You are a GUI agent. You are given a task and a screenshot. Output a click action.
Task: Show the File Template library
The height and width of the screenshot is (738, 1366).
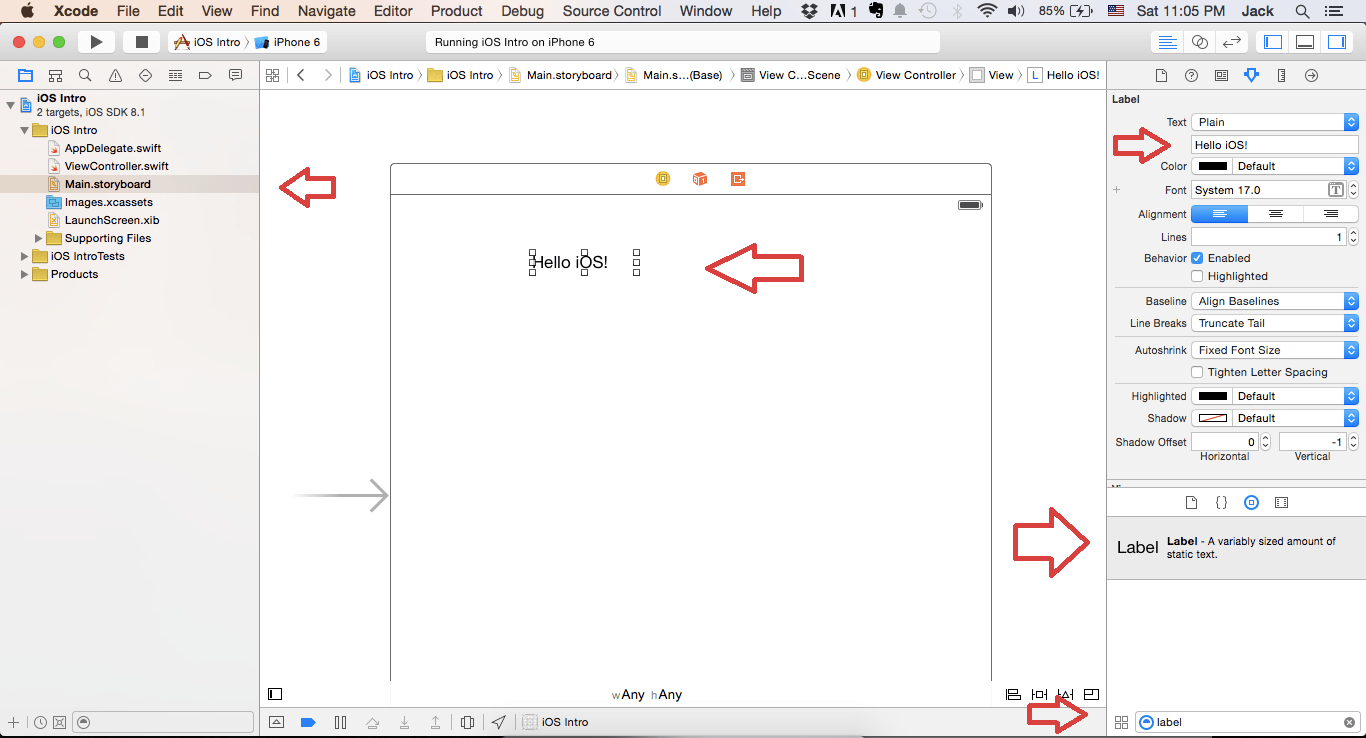1191,502
